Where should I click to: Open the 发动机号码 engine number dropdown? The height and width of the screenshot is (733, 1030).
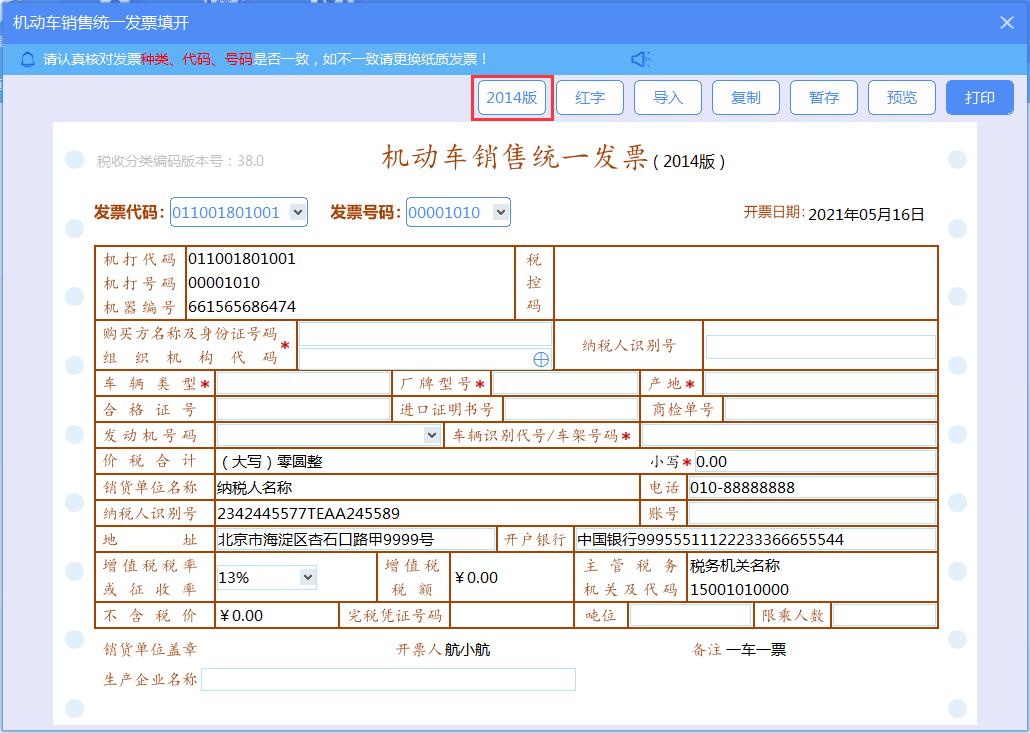[430, 434]
